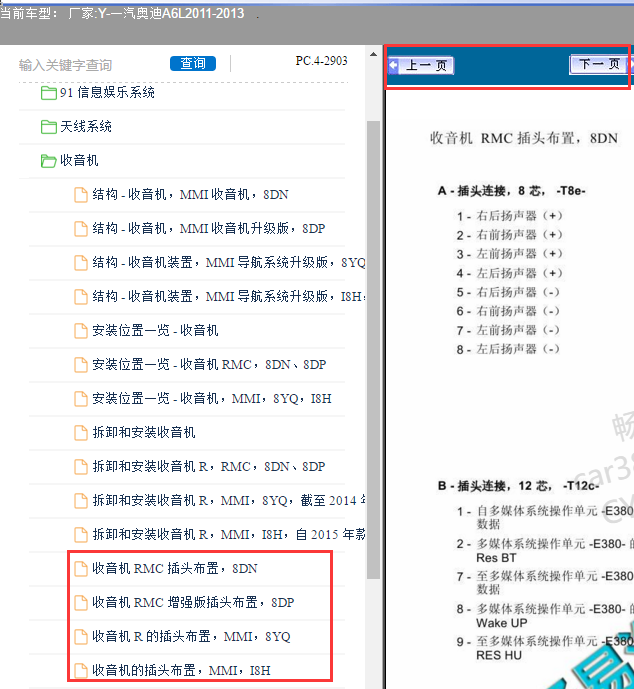Go to next page with 下一页 button
The image size is (634, 689).
599,65
